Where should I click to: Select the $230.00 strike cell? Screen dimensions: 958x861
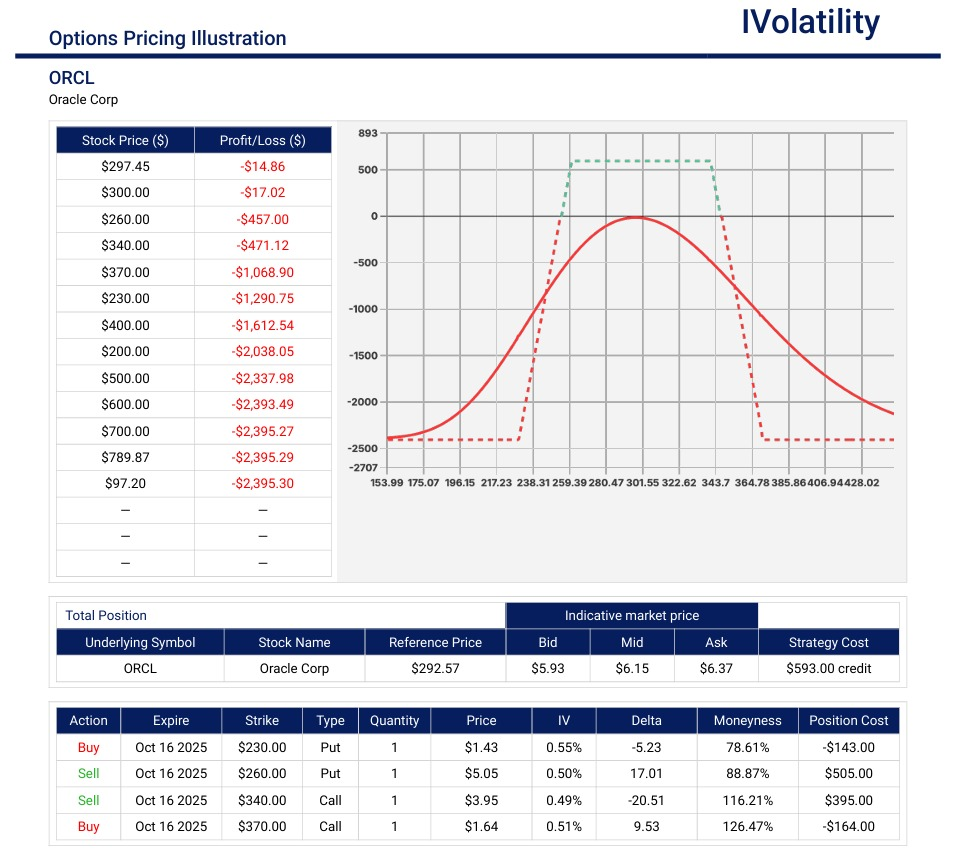pyautogui.click(x=262, y=748)
